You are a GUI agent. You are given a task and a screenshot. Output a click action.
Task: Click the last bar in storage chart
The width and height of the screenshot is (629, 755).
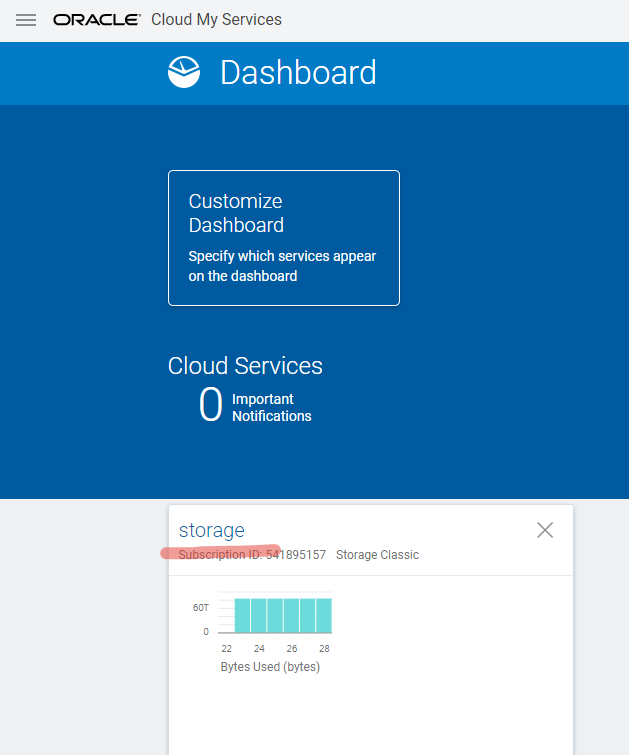coord(324,615)
